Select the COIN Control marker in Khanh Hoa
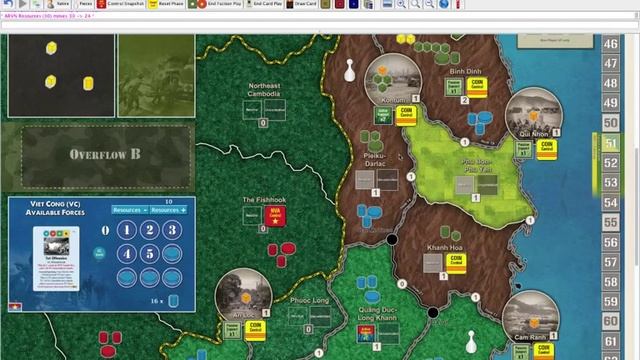This screenshot has height=360, width=640. point(456,264)
